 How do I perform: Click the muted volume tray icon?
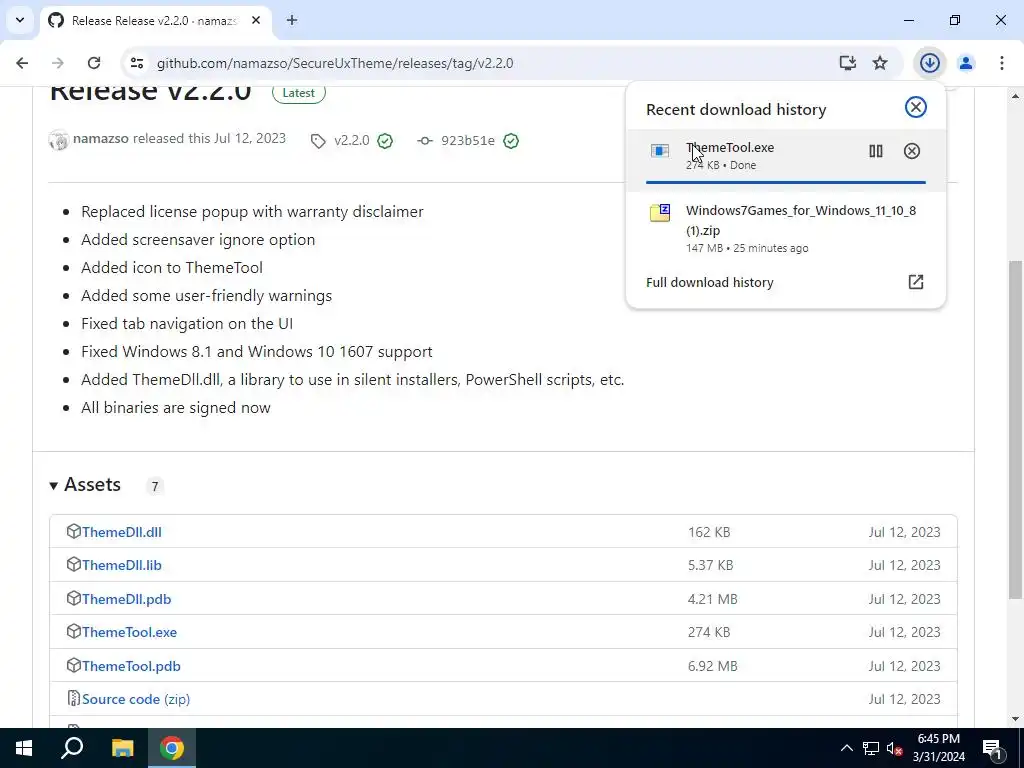point(895,749)
